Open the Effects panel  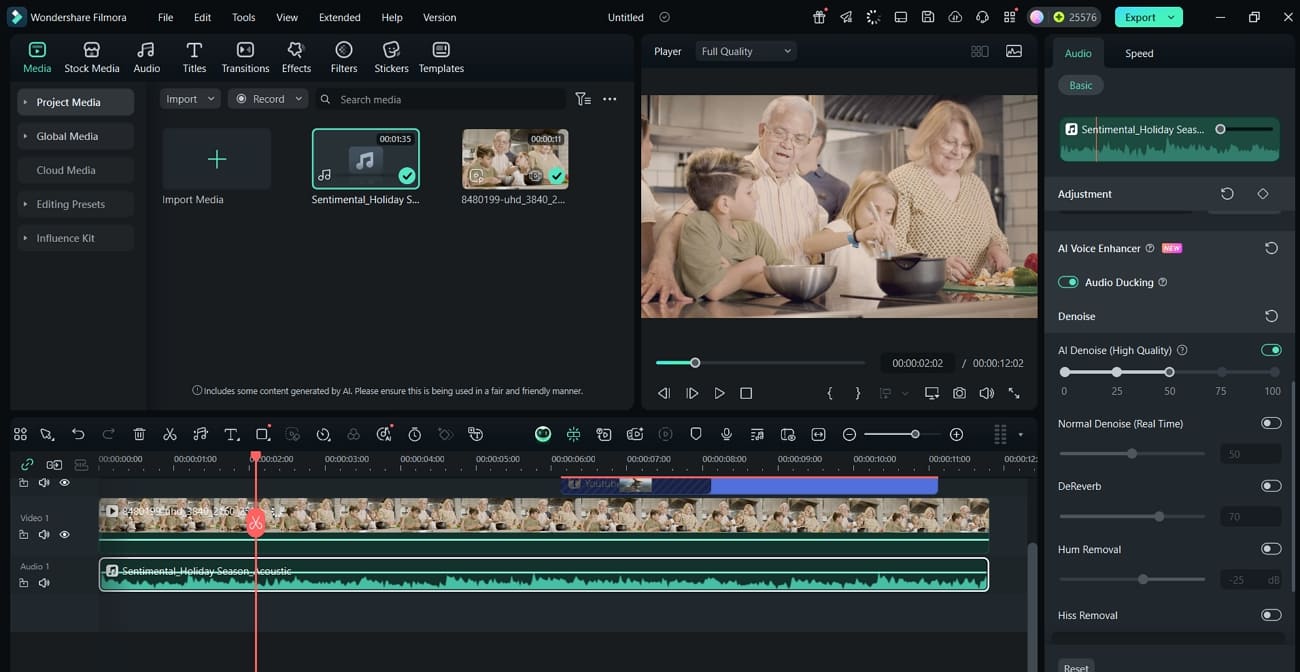[296, 58]
